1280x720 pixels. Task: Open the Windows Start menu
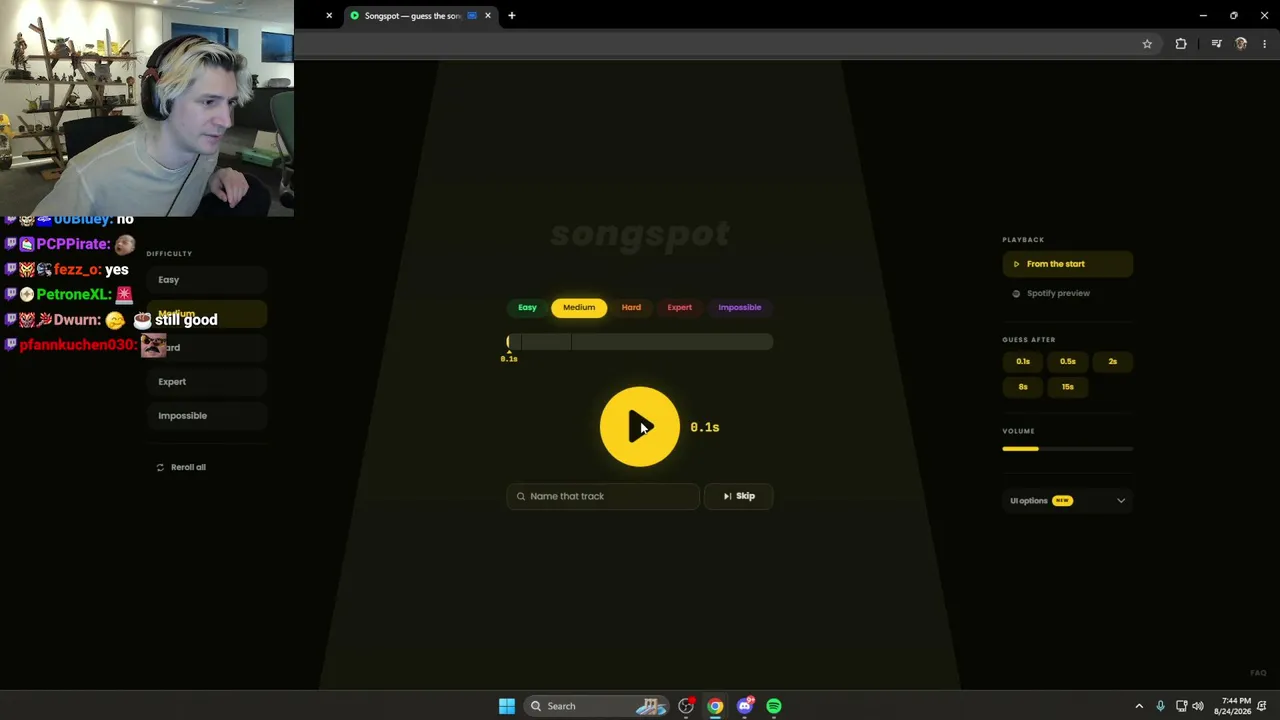(507, 706)
